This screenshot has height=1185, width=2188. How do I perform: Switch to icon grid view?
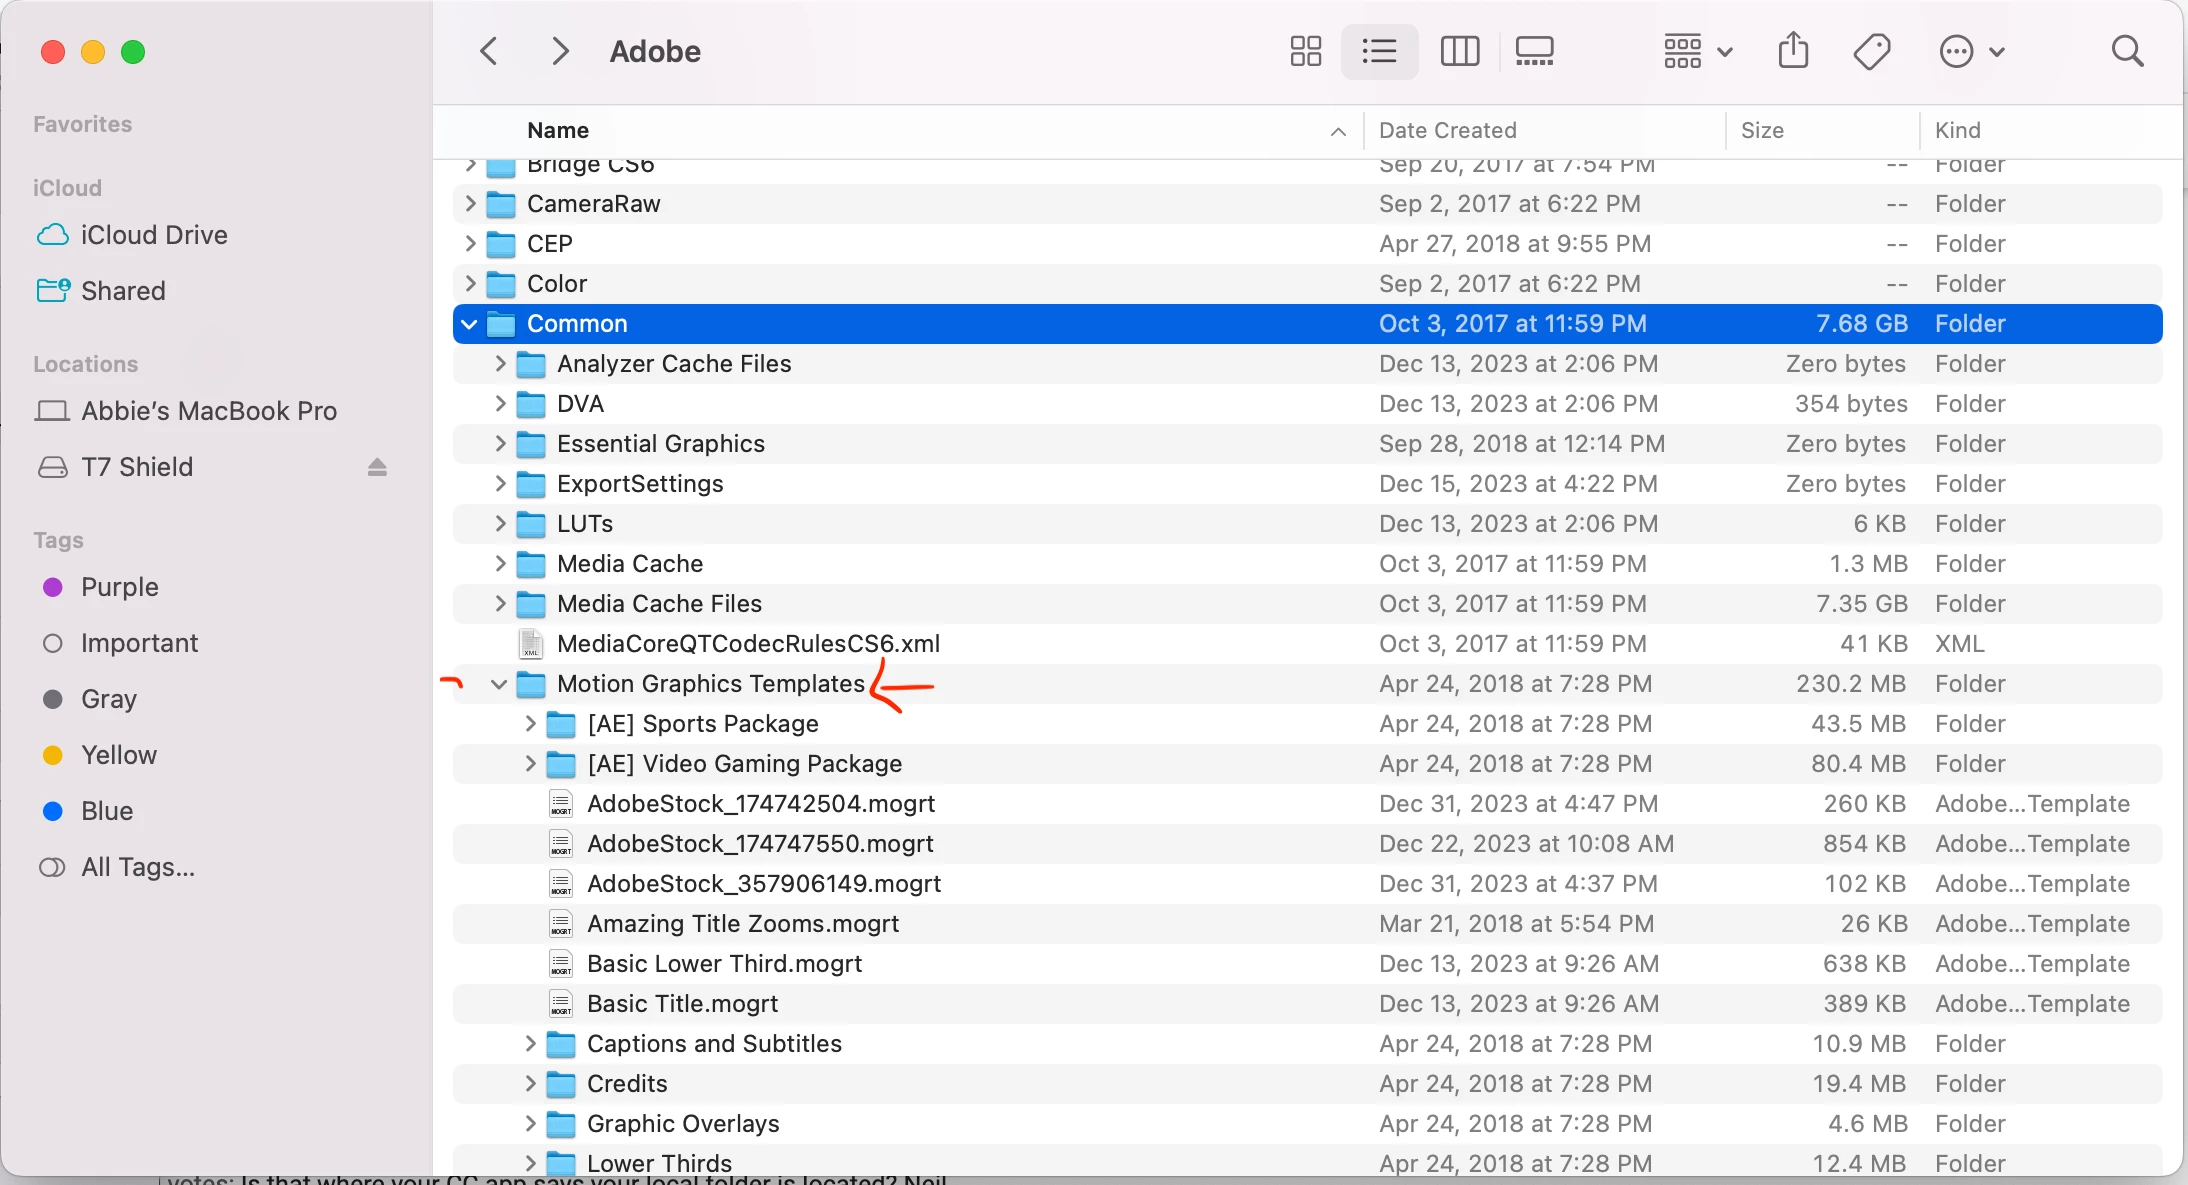click(1305, 51)
